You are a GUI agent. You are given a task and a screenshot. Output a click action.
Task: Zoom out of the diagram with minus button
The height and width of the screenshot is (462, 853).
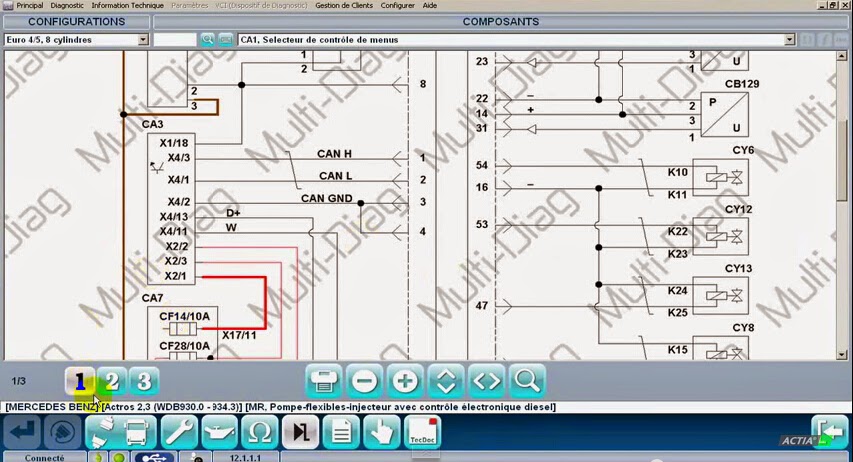click(x=364, y=381)
